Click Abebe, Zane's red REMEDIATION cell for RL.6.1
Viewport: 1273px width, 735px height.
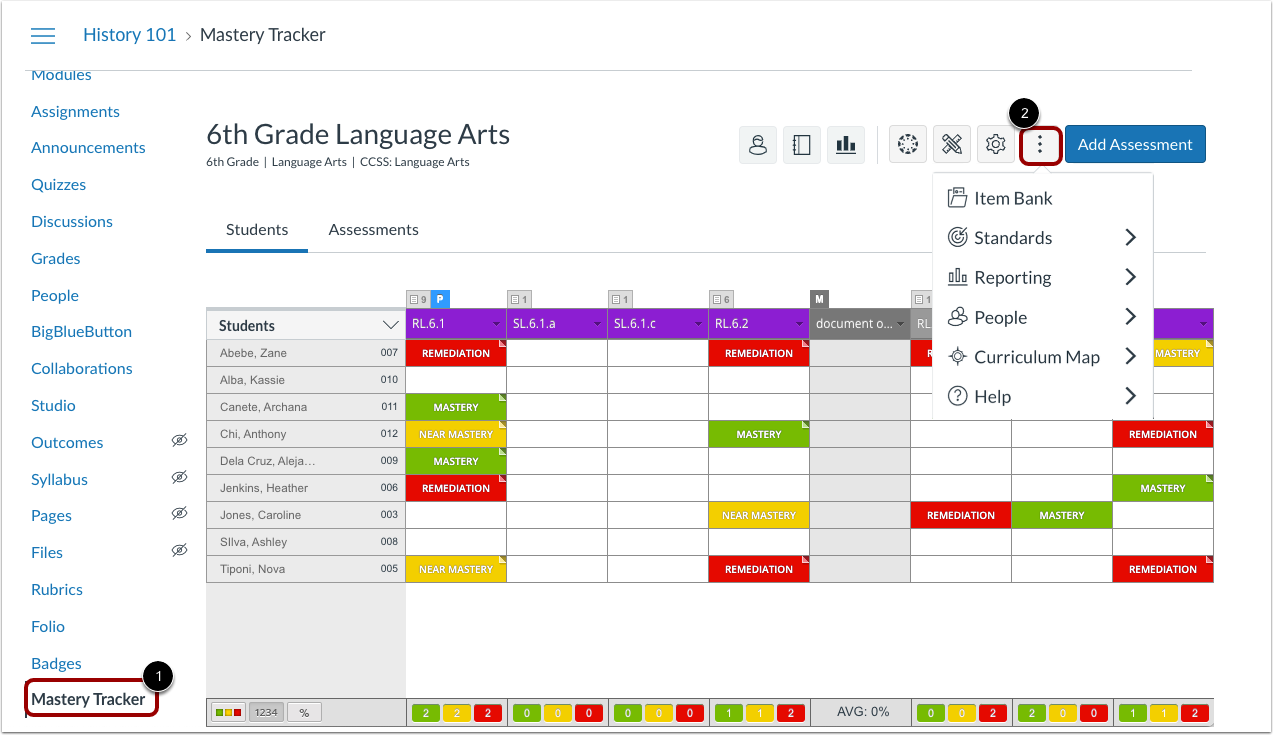pyautogui.click(x=456, y=353)
